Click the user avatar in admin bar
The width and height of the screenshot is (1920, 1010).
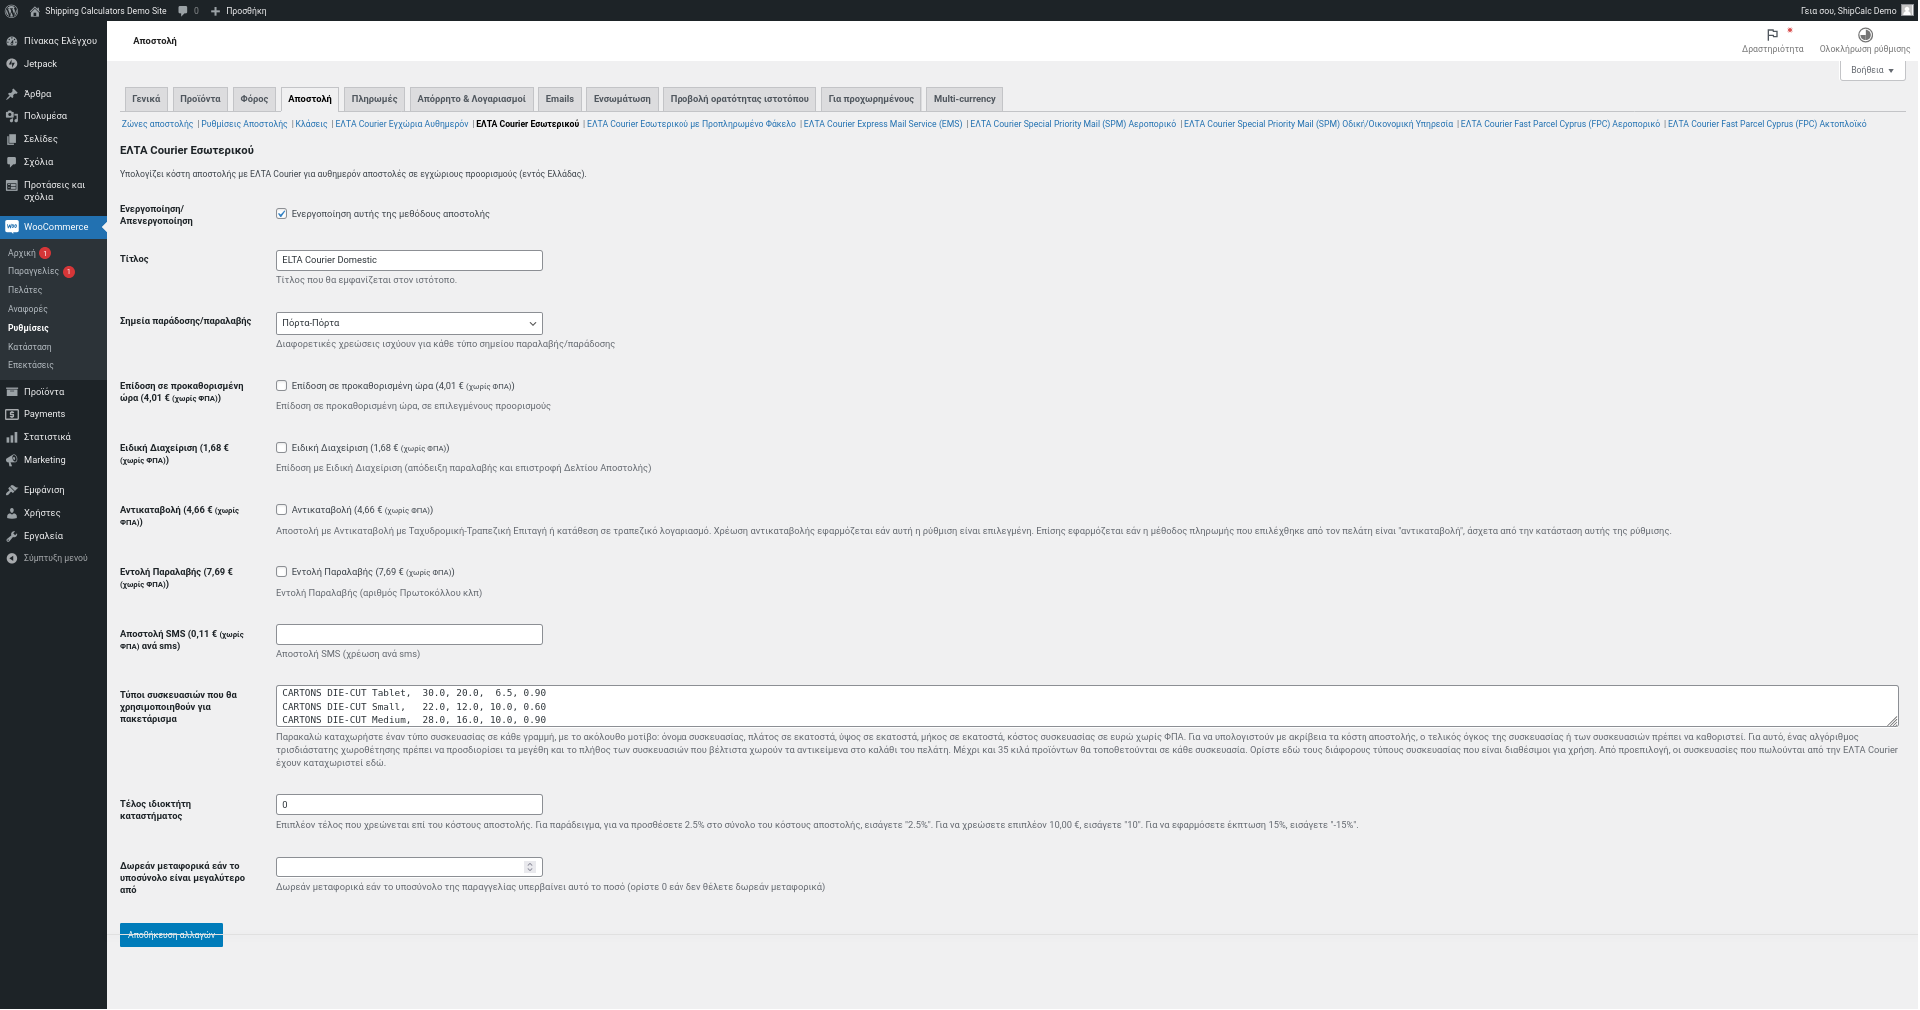(x=1907, y=10)
